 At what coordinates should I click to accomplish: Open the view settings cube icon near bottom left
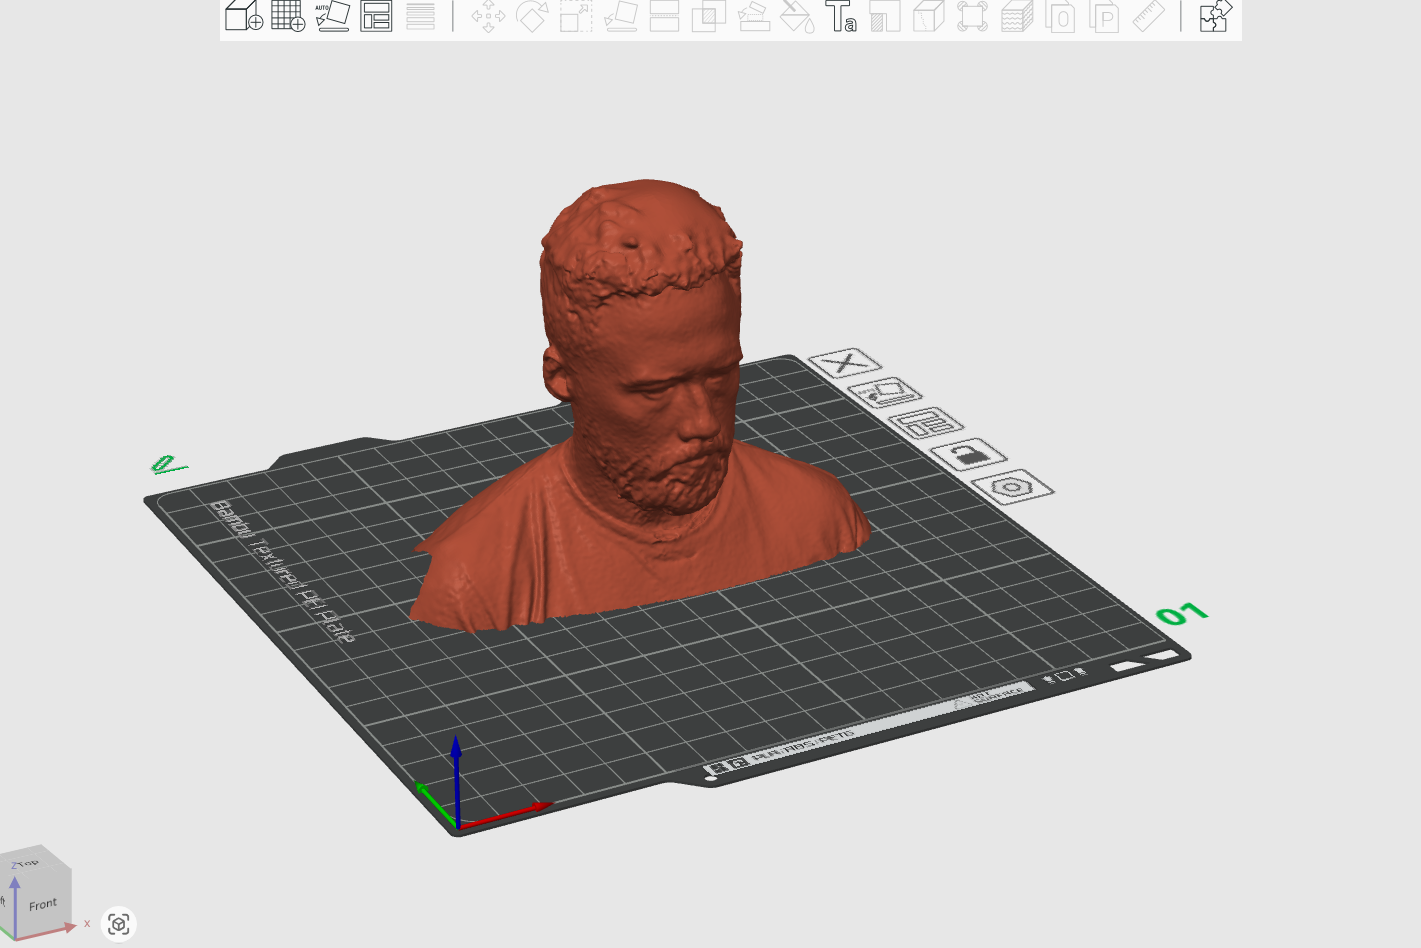point(119,925)
